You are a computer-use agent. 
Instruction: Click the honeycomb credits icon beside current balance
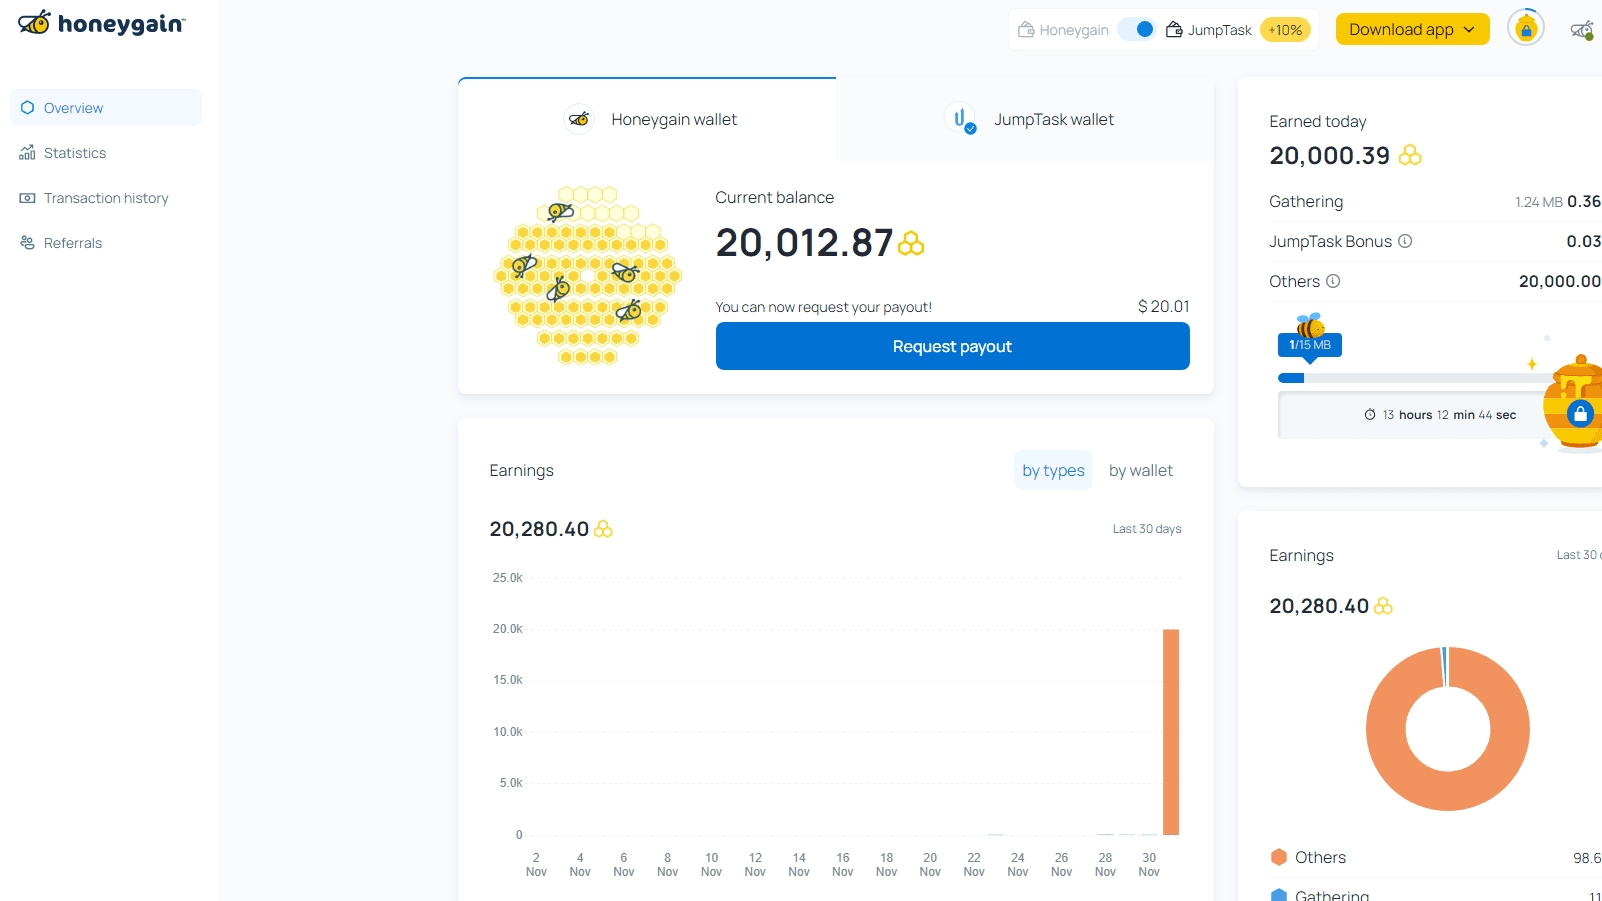tap(911, 243)
